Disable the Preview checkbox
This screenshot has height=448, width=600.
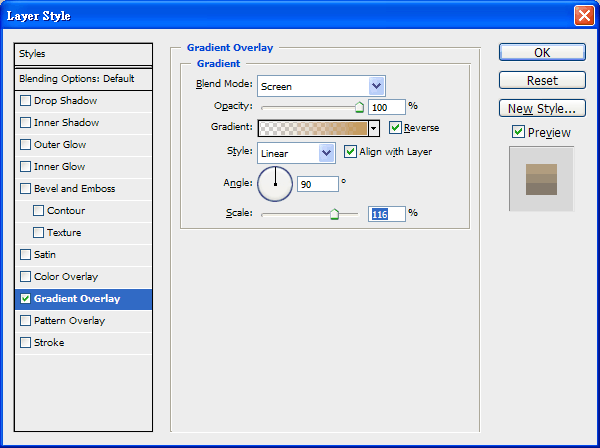(x=518, y=132)
